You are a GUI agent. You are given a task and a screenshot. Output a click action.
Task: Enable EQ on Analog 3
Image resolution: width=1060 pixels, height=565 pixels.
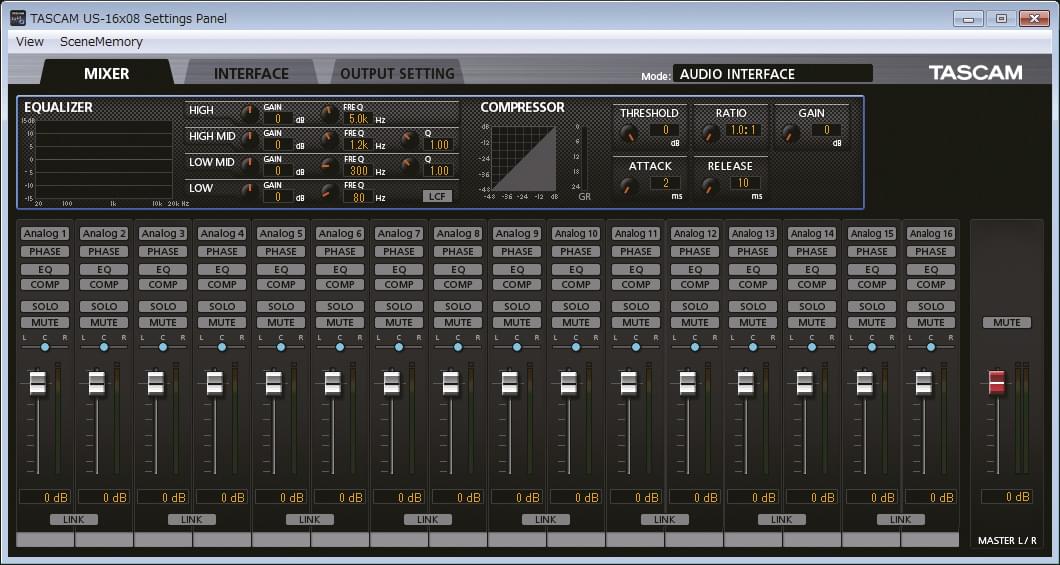click(x=163, y=269)
